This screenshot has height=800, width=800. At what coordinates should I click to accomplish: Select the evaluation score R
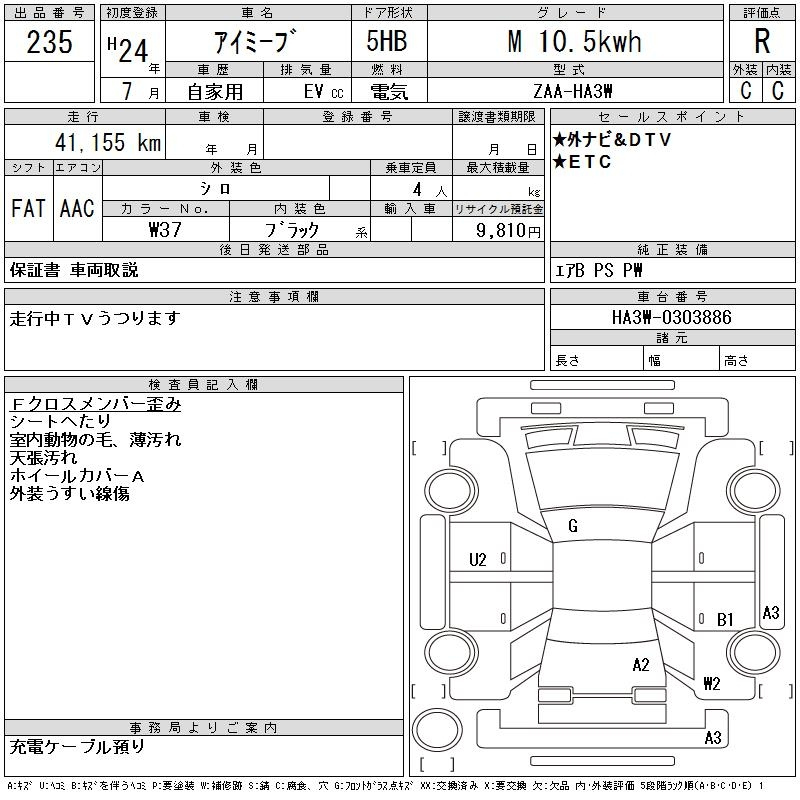pyautogui.click(x=762, y=42)
